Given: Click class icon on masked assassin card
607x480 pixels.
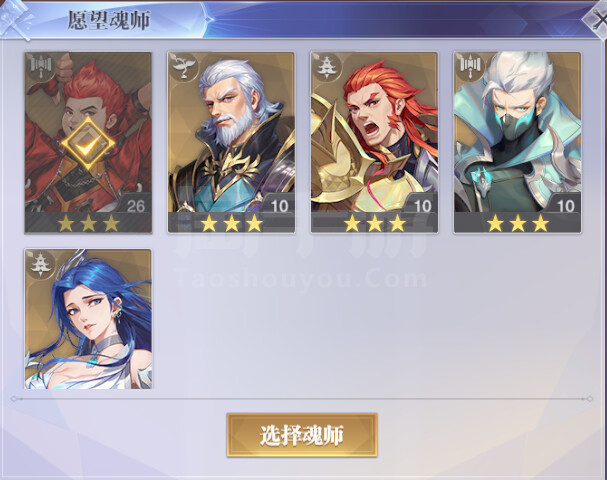Looking at the screenshot, I should coord(469,67).
